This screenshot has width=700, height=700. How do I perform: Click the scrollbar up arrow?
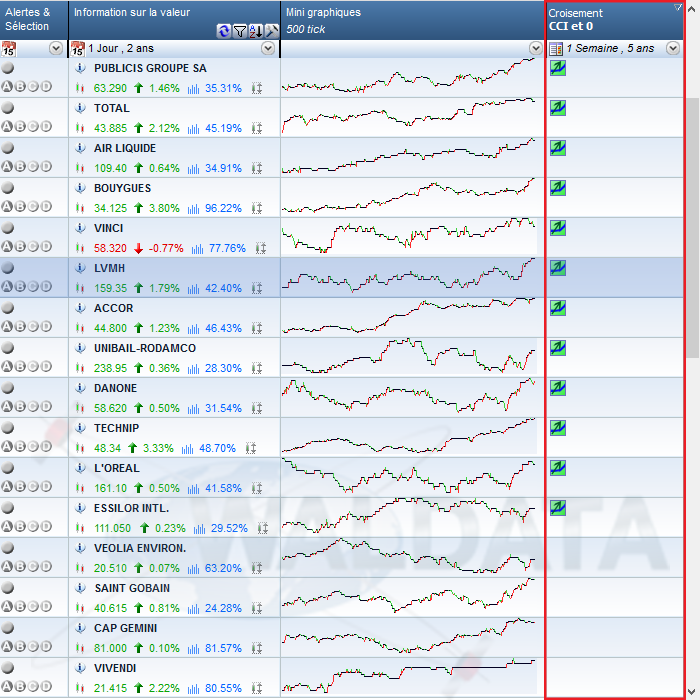pos(693,8)
